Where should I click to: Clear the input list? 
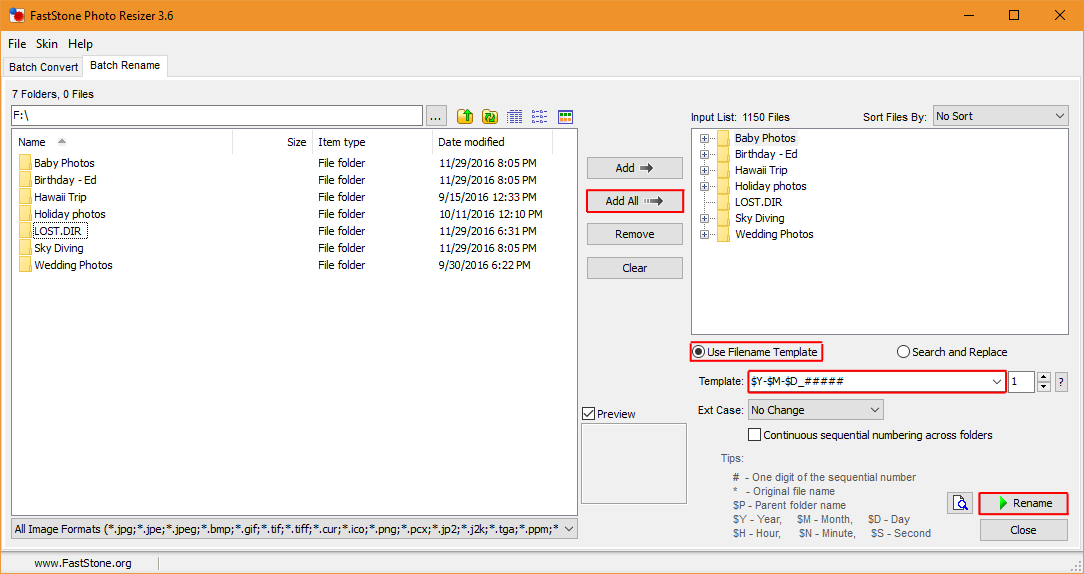(635, 268)
